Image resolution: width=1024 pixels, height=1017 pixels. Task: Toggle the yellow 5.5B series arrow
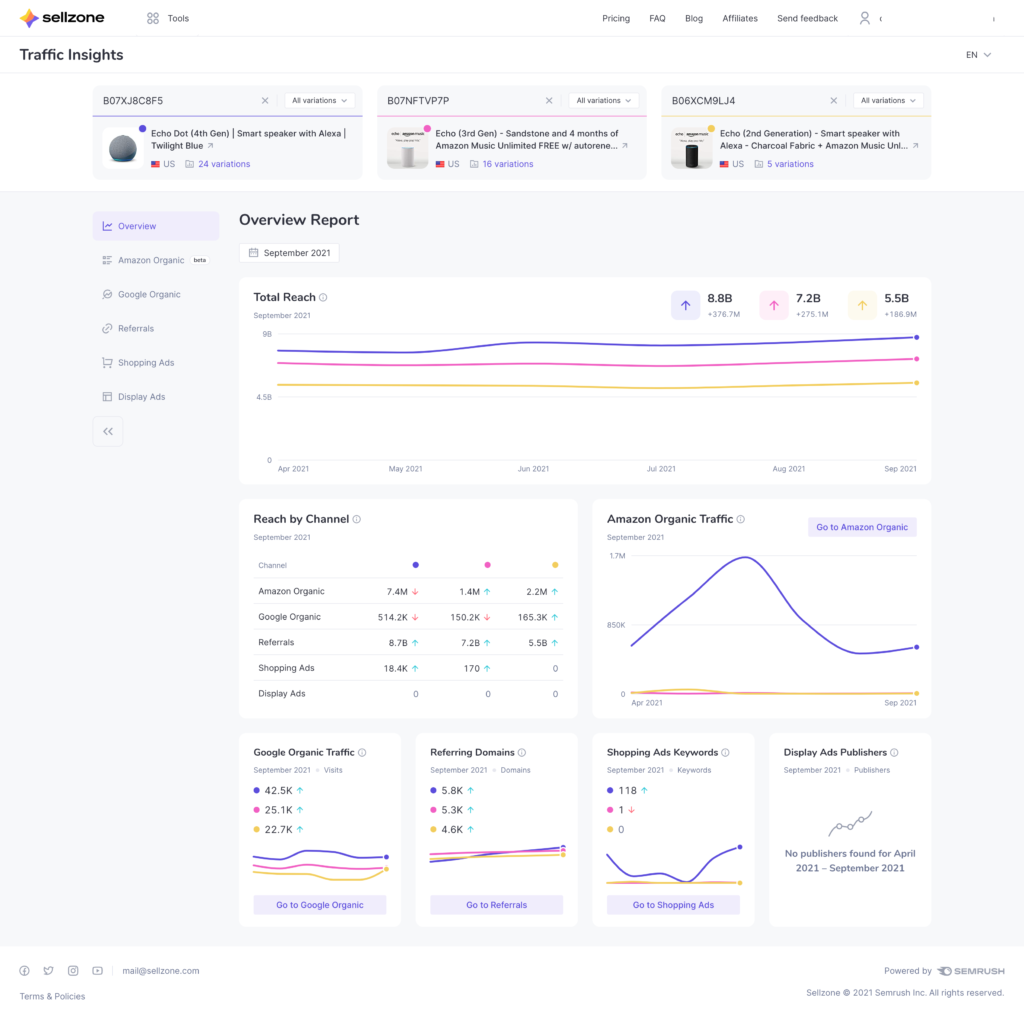click(862, 306)
